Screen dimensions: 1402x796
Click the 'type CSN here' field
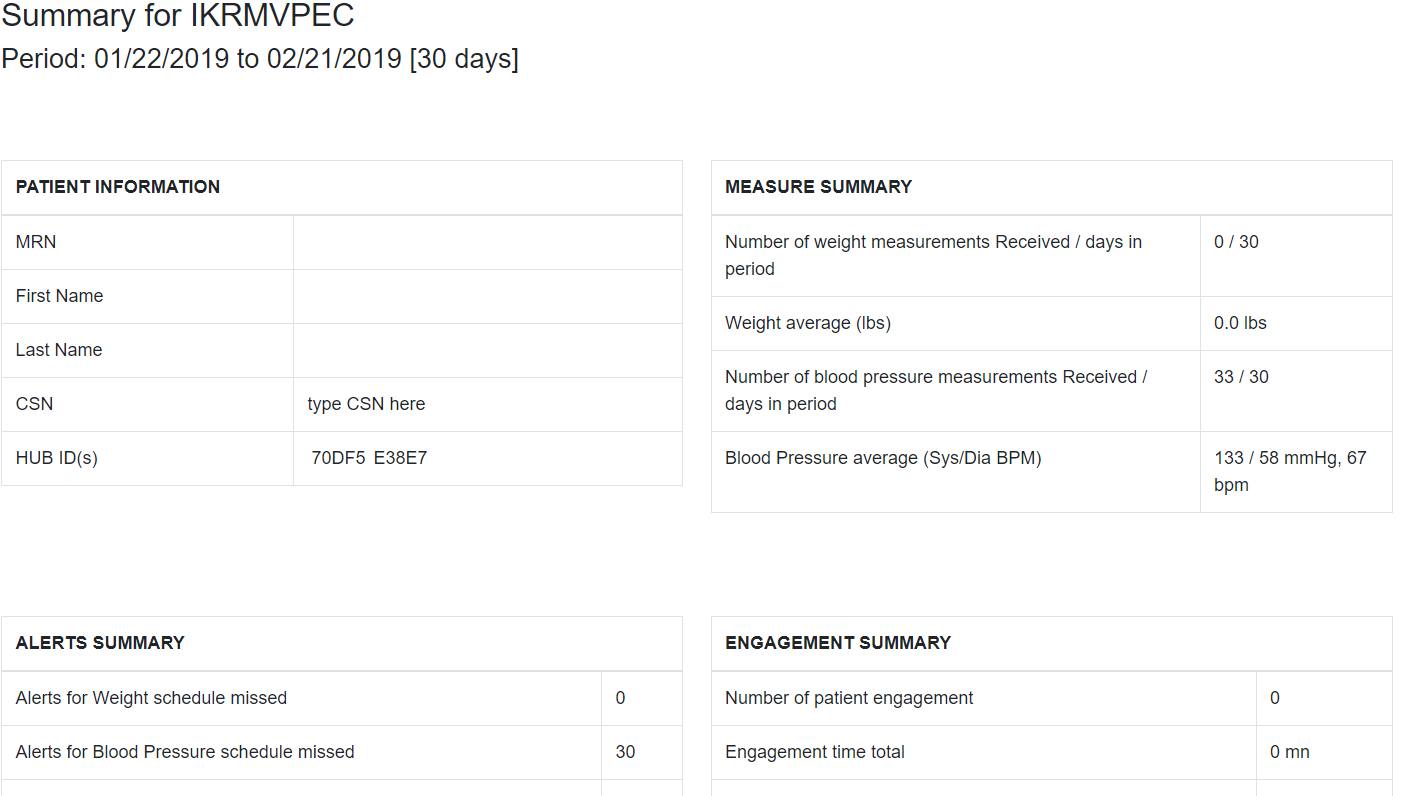point(366,404)
